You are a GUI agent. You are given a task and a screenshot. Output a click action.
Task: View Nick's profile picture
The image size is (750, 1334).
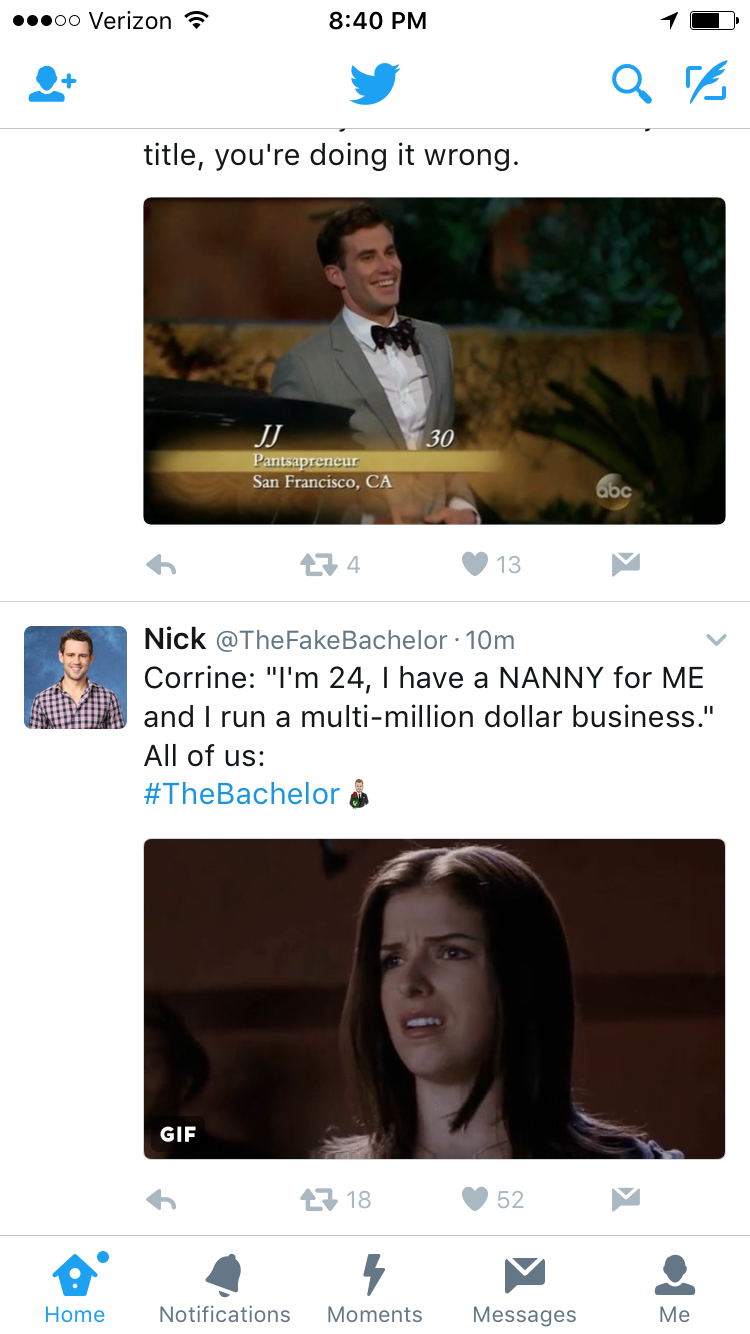click(75, 677)
